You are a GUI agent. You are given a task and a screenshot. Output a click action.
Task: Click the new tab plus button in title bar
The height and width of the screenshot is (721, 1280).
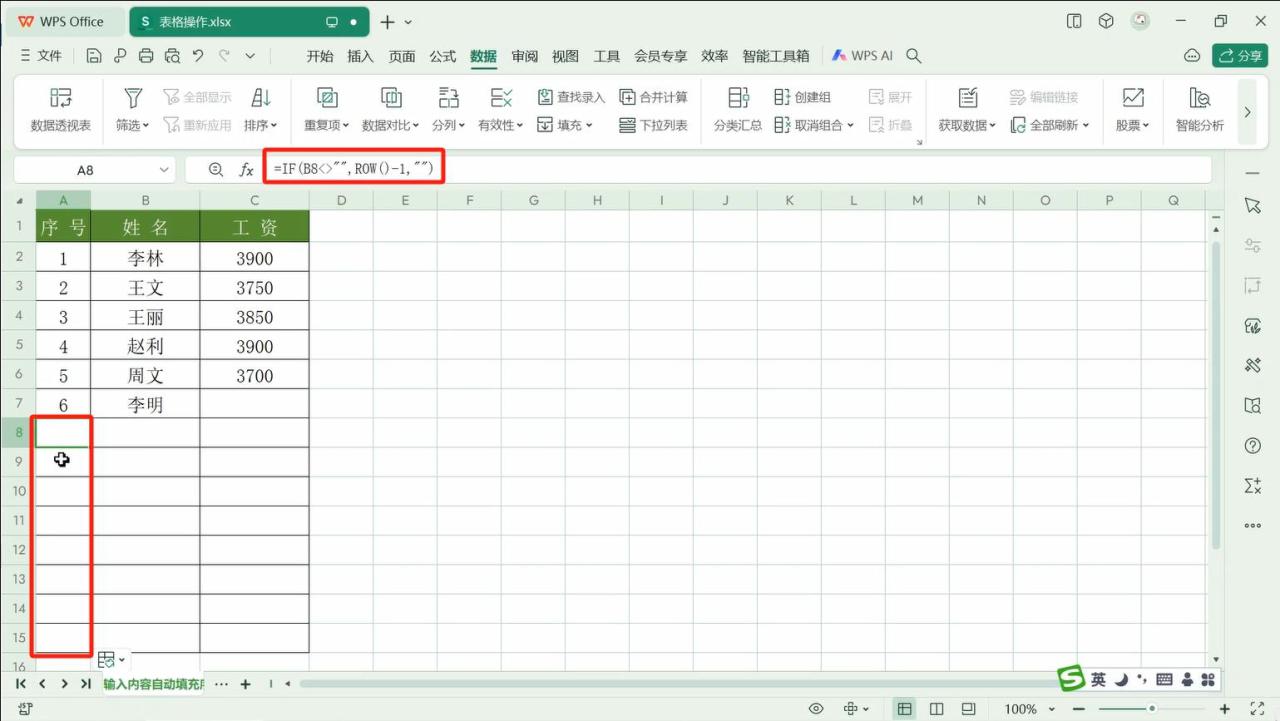coord(387,22)
